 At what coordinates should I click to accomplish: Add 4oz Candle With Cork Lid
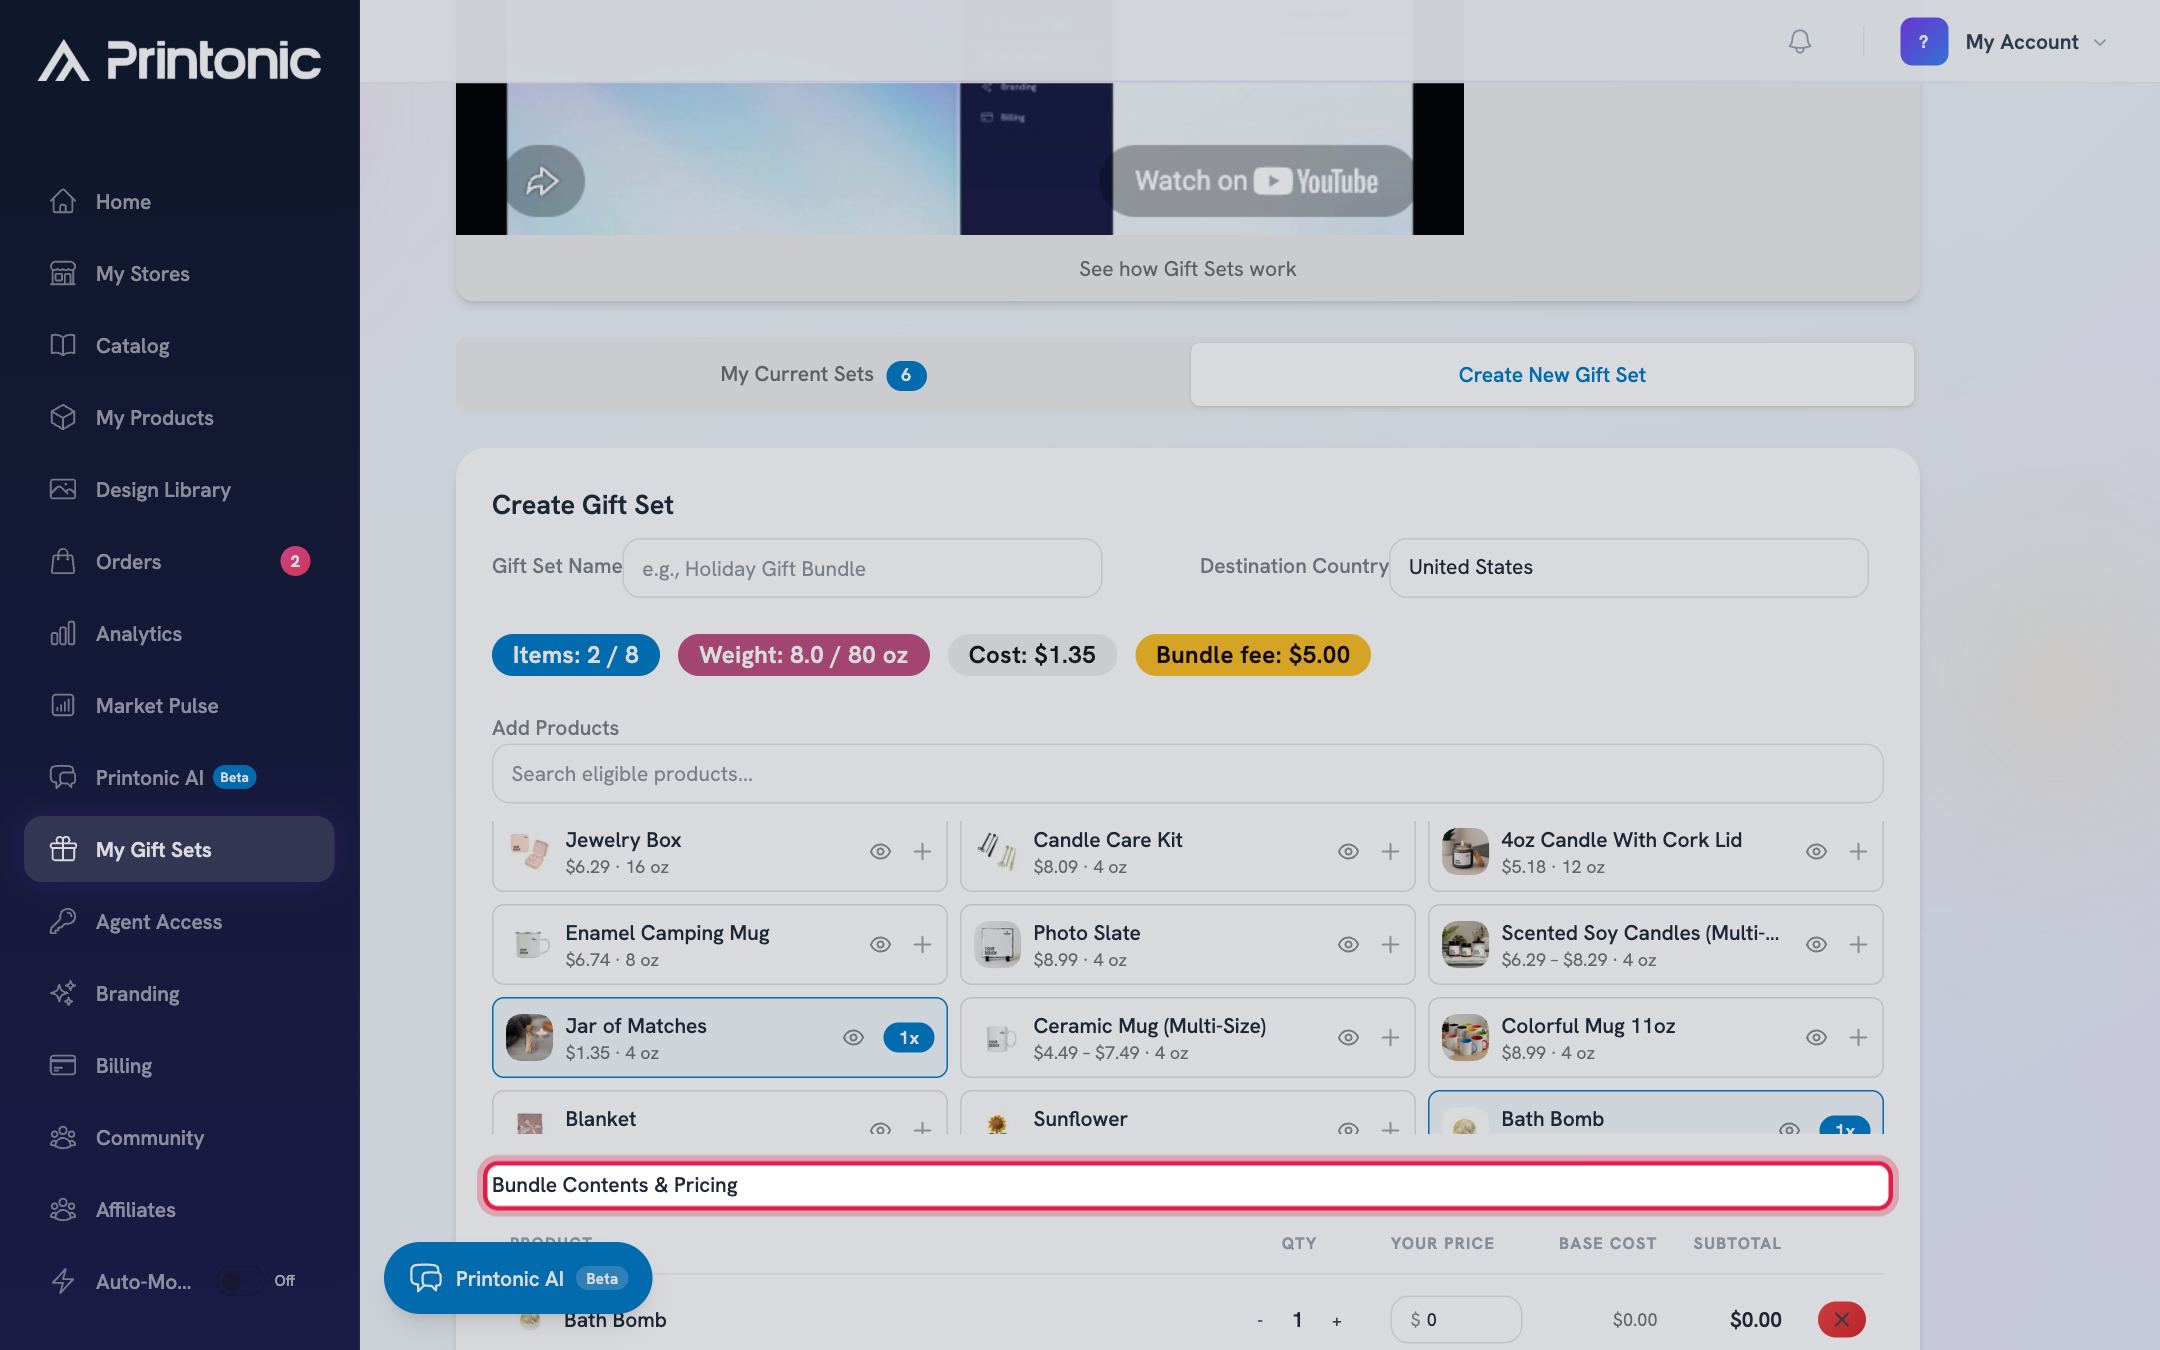[1858, 852]
